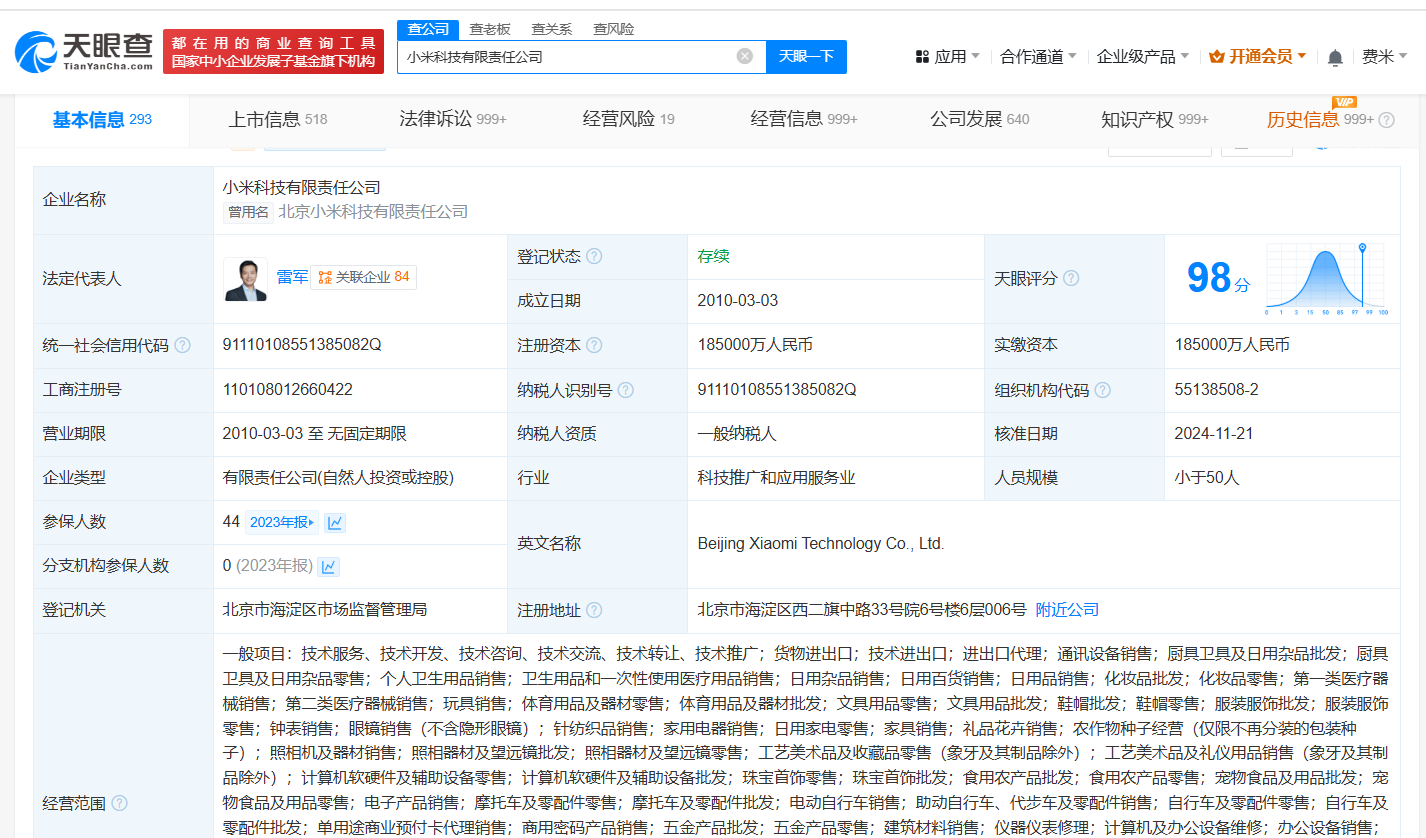Viewport: 1426px width, 838px height.
Task: Expand the 合作通道 dropdown
Action: (1038, 57)
